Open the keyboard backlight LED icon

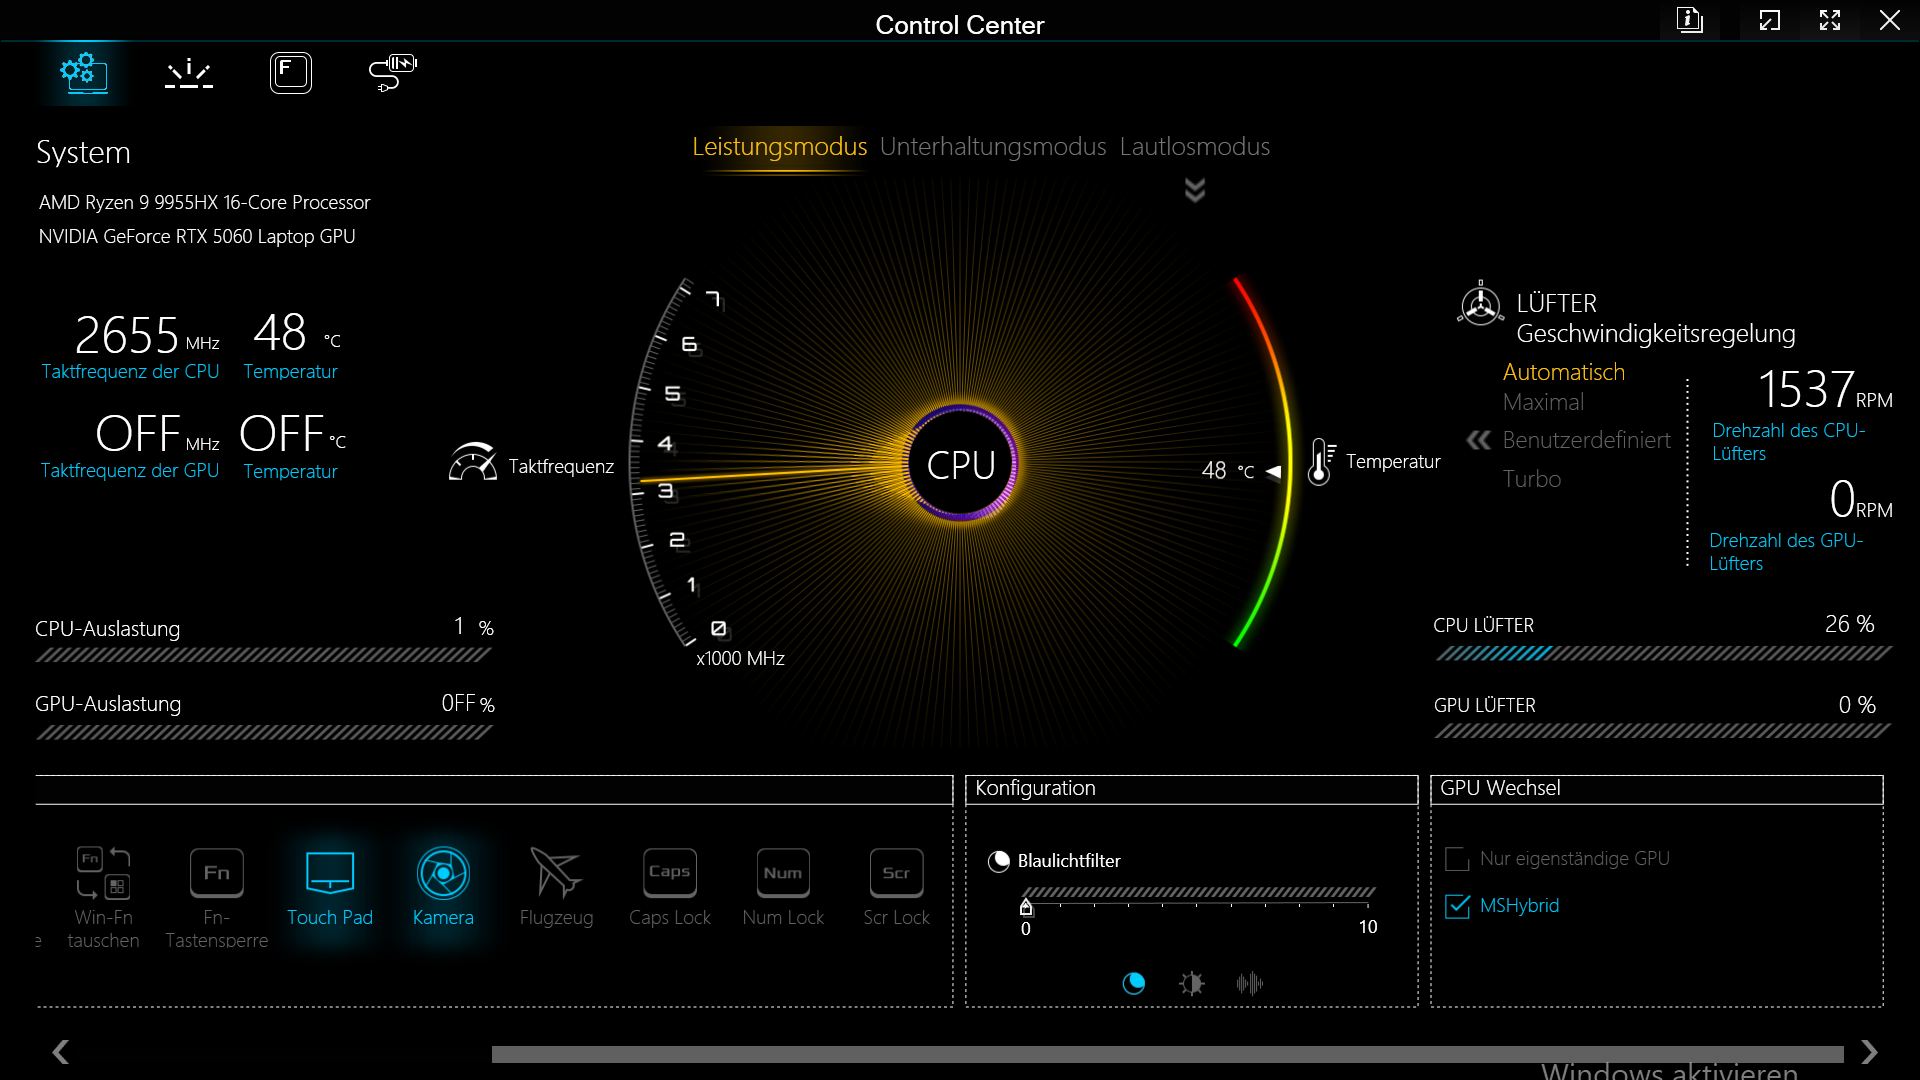[189, 73]
